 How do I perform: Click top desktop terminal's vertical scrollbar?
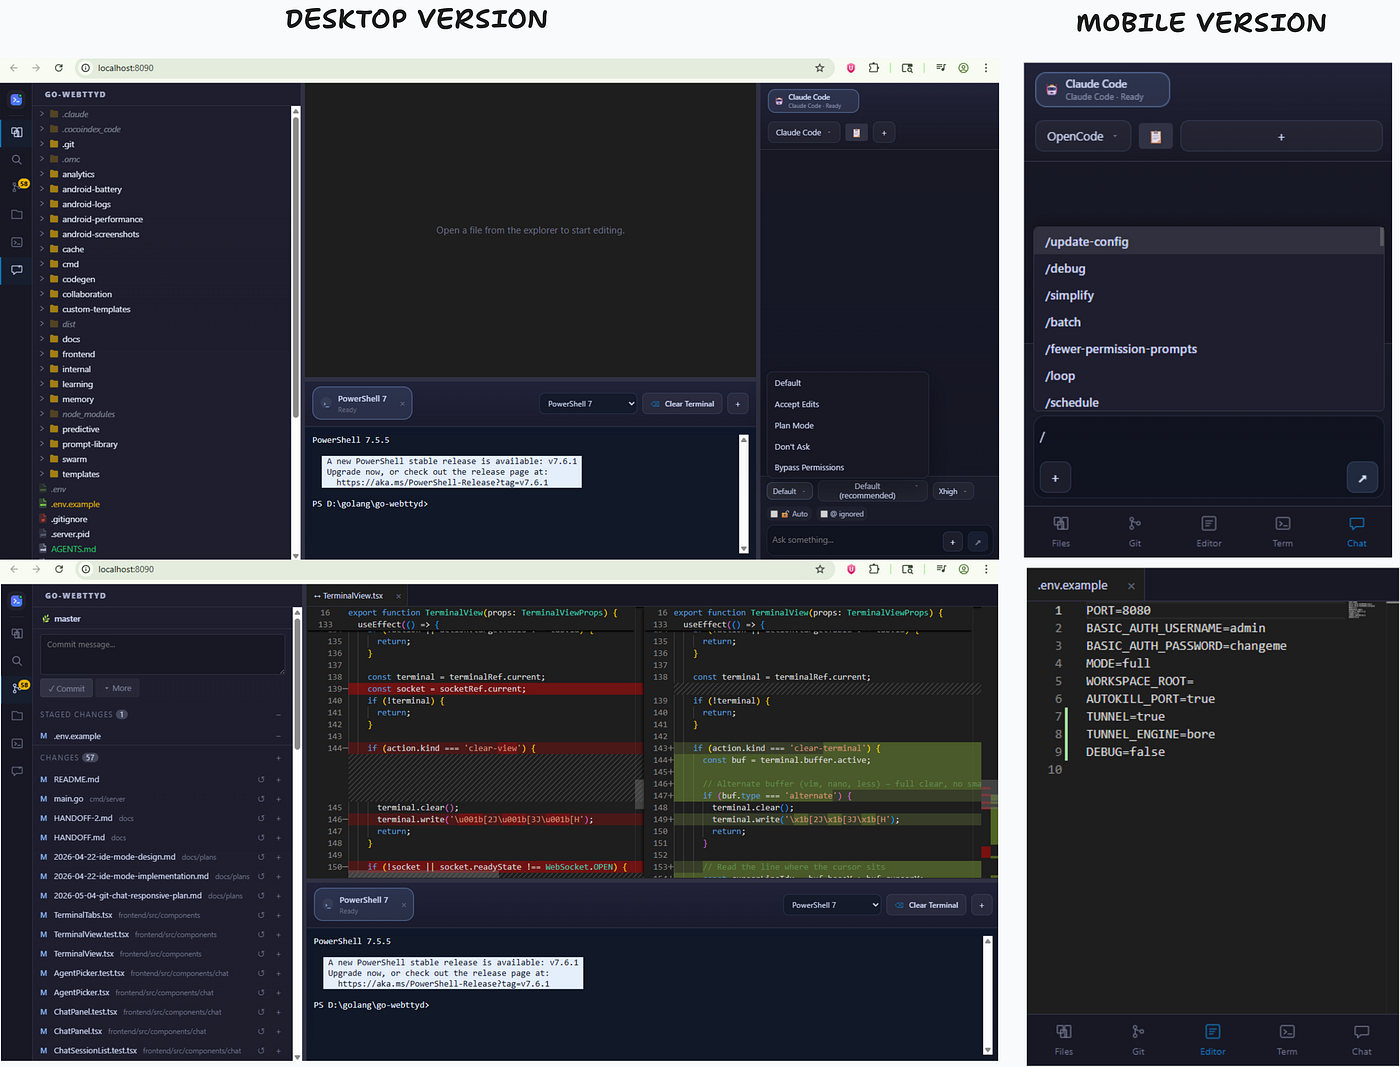click(x=743, y=494)
